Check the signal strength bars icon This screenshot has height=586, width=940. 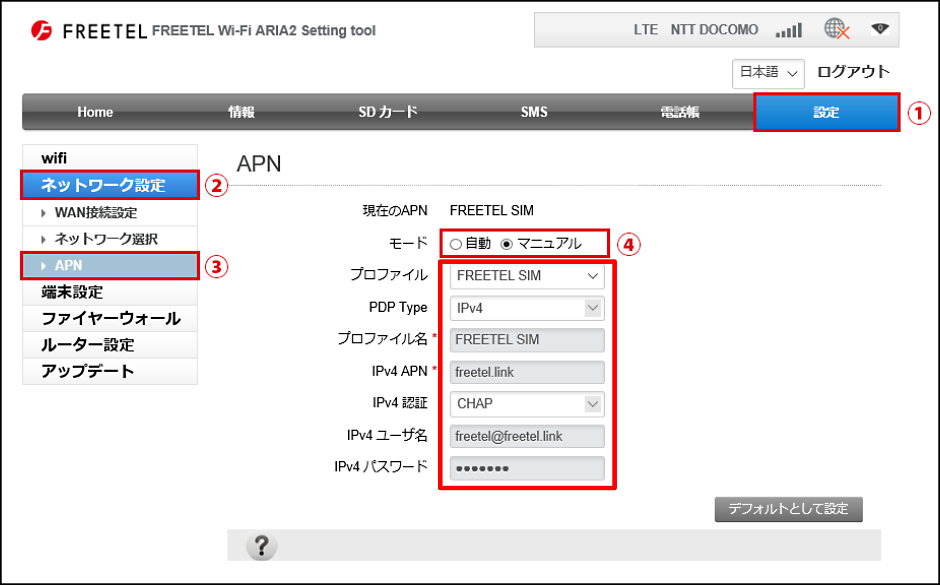pyautogui.click(x=788, y=30)
